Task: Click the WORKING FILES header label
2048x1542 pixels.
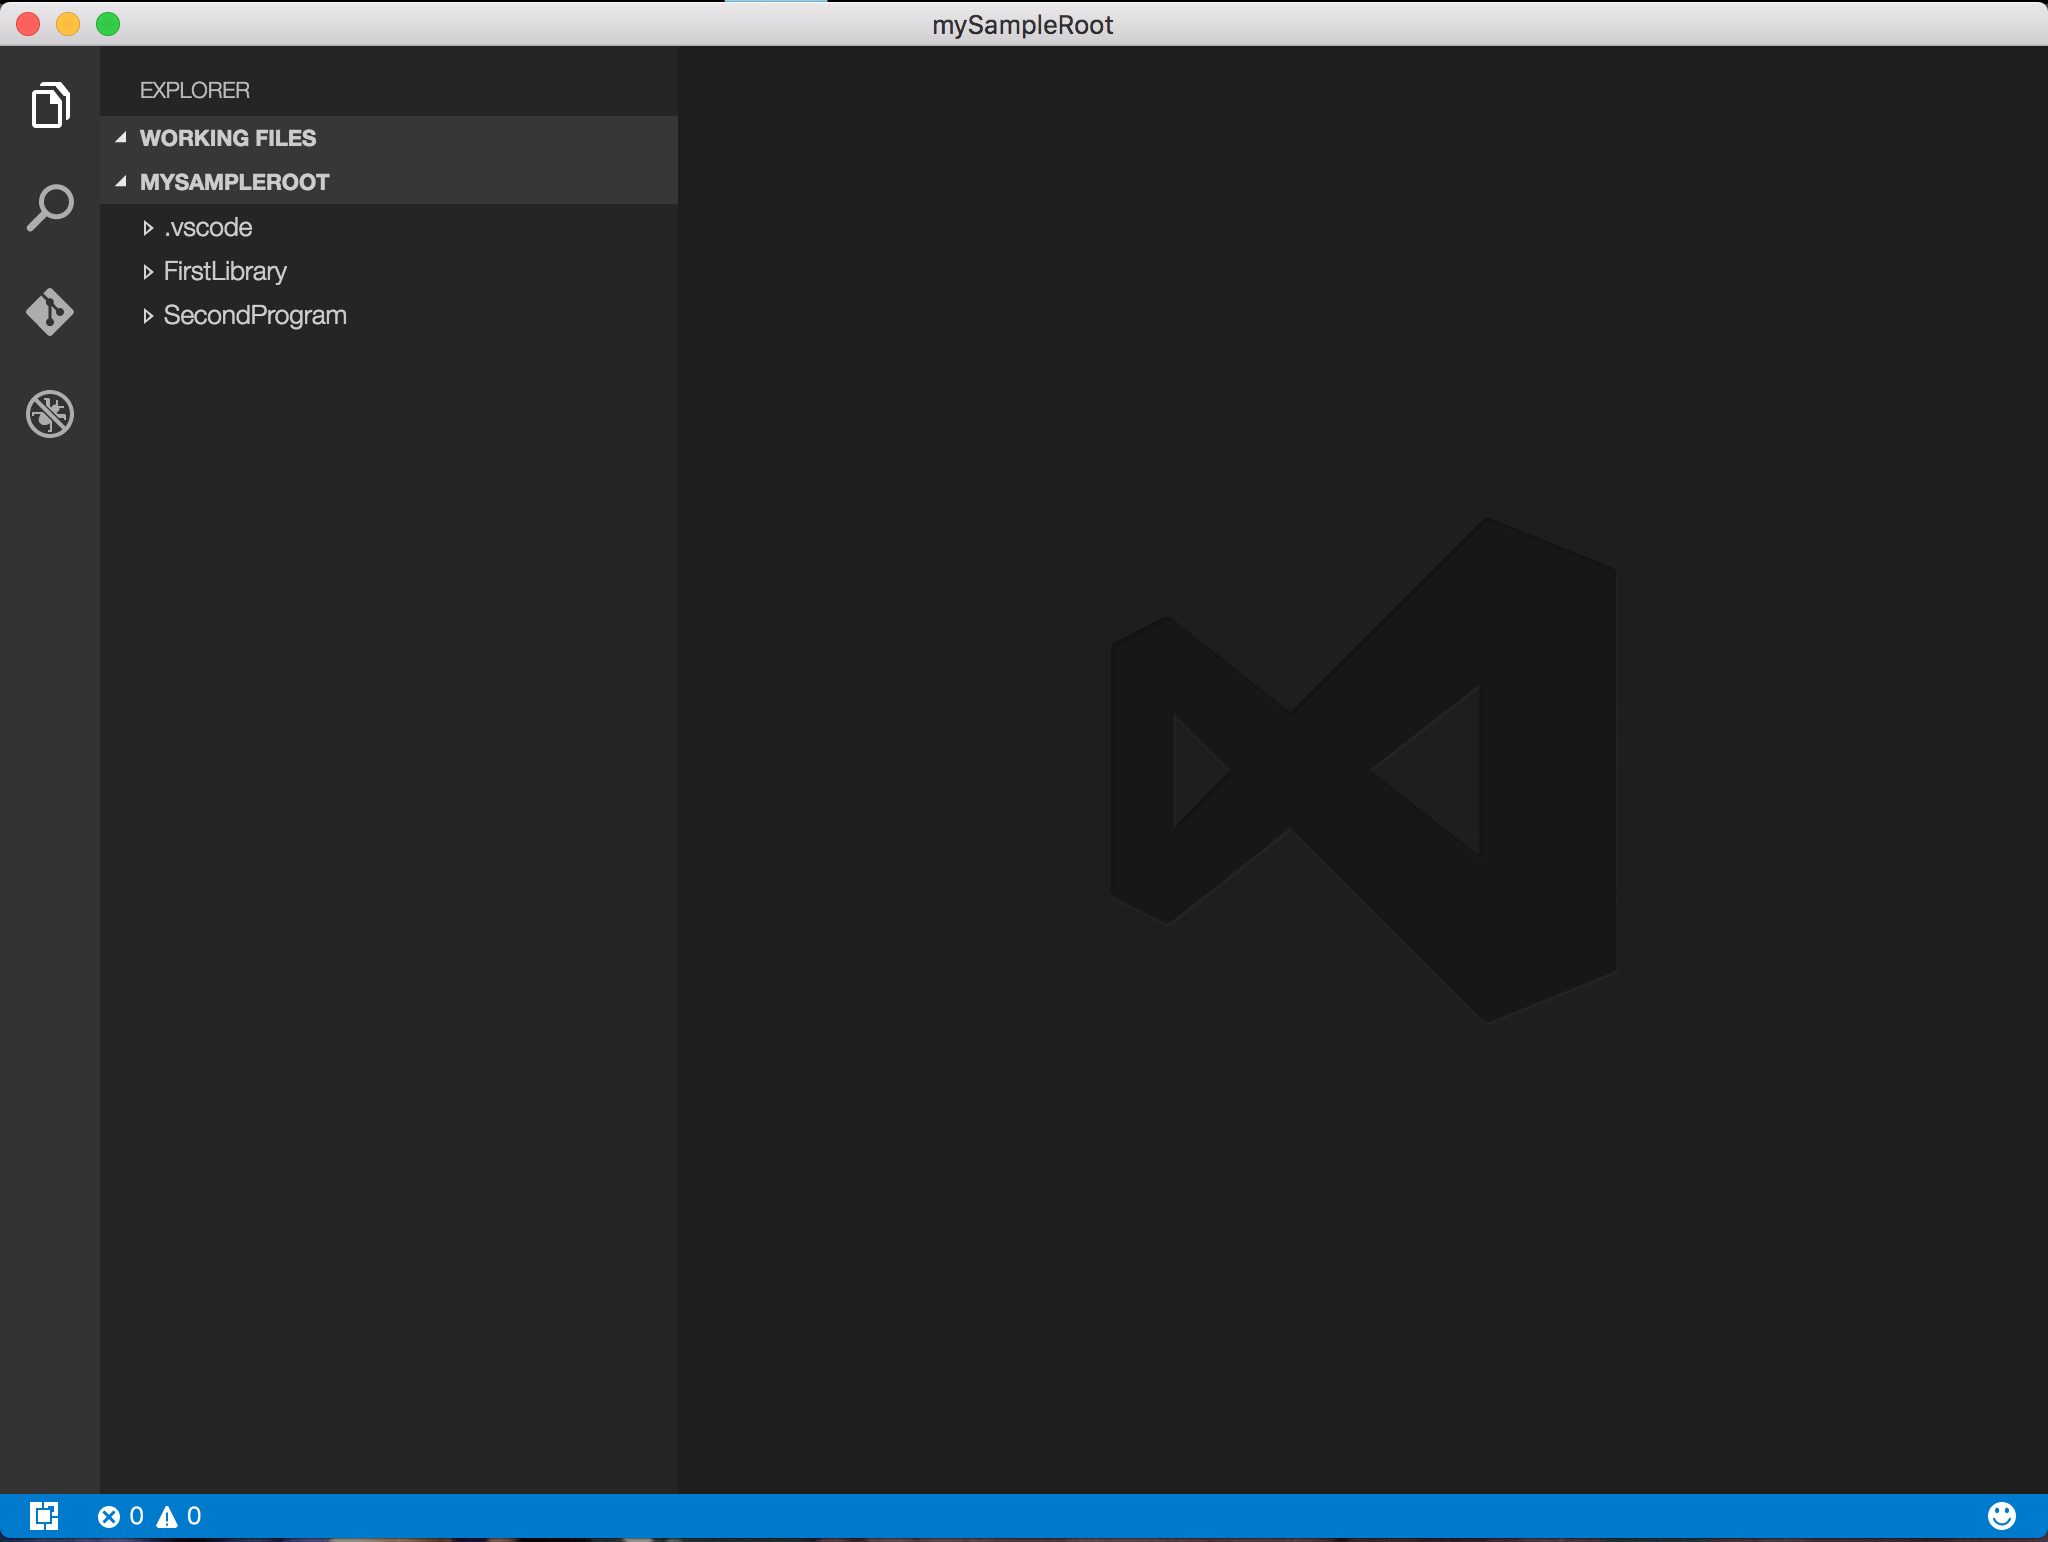Action: coord(228,138)
